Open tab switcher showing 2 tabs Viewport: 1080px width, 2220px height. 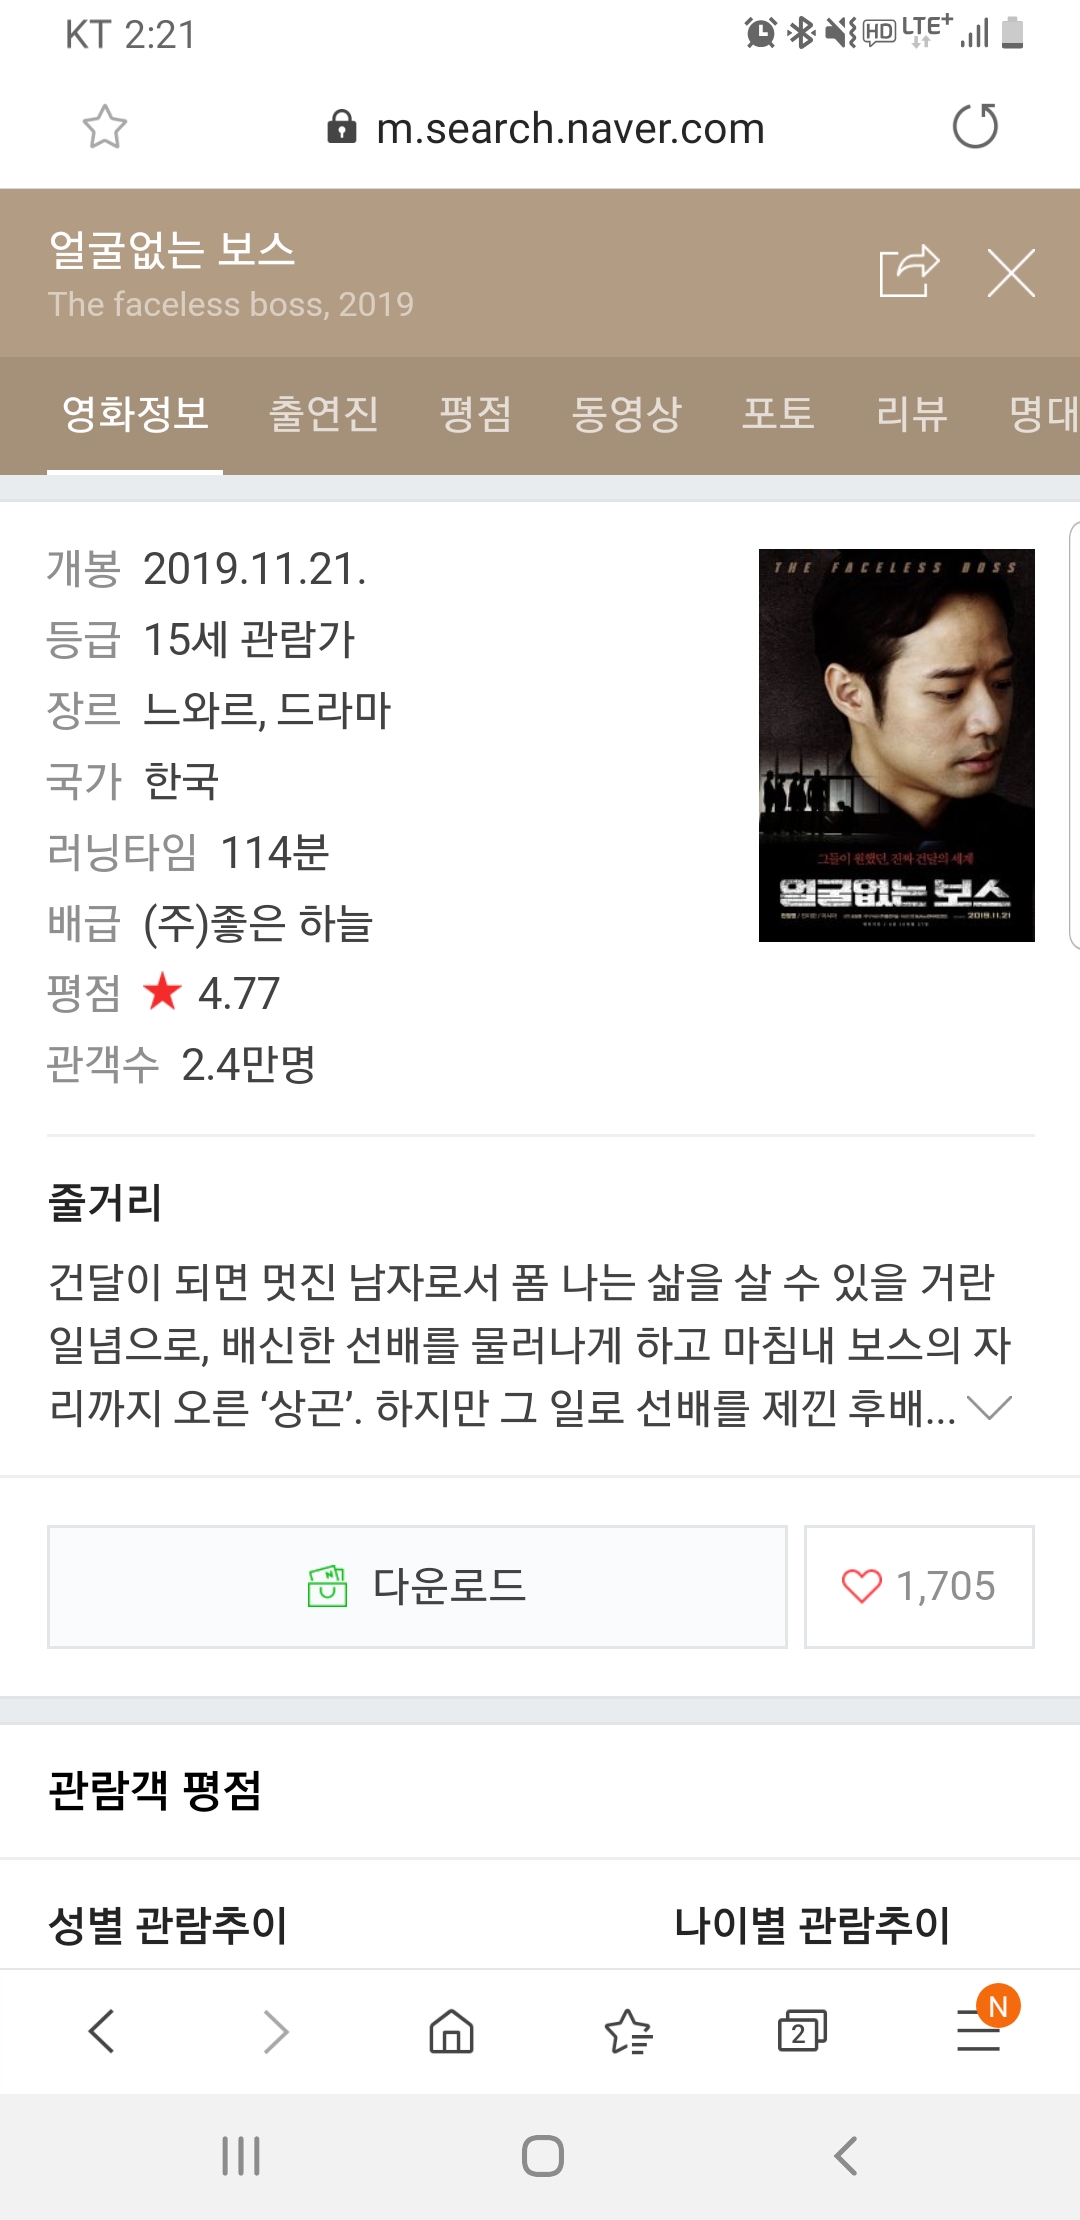[802, 2031]
